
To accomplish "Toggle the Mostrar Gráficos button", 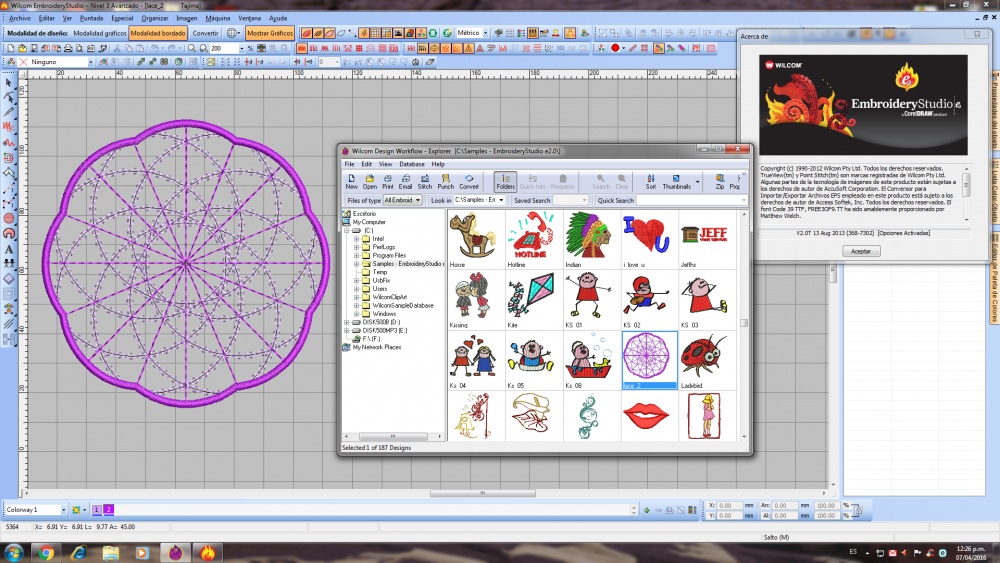I will 270,33.
